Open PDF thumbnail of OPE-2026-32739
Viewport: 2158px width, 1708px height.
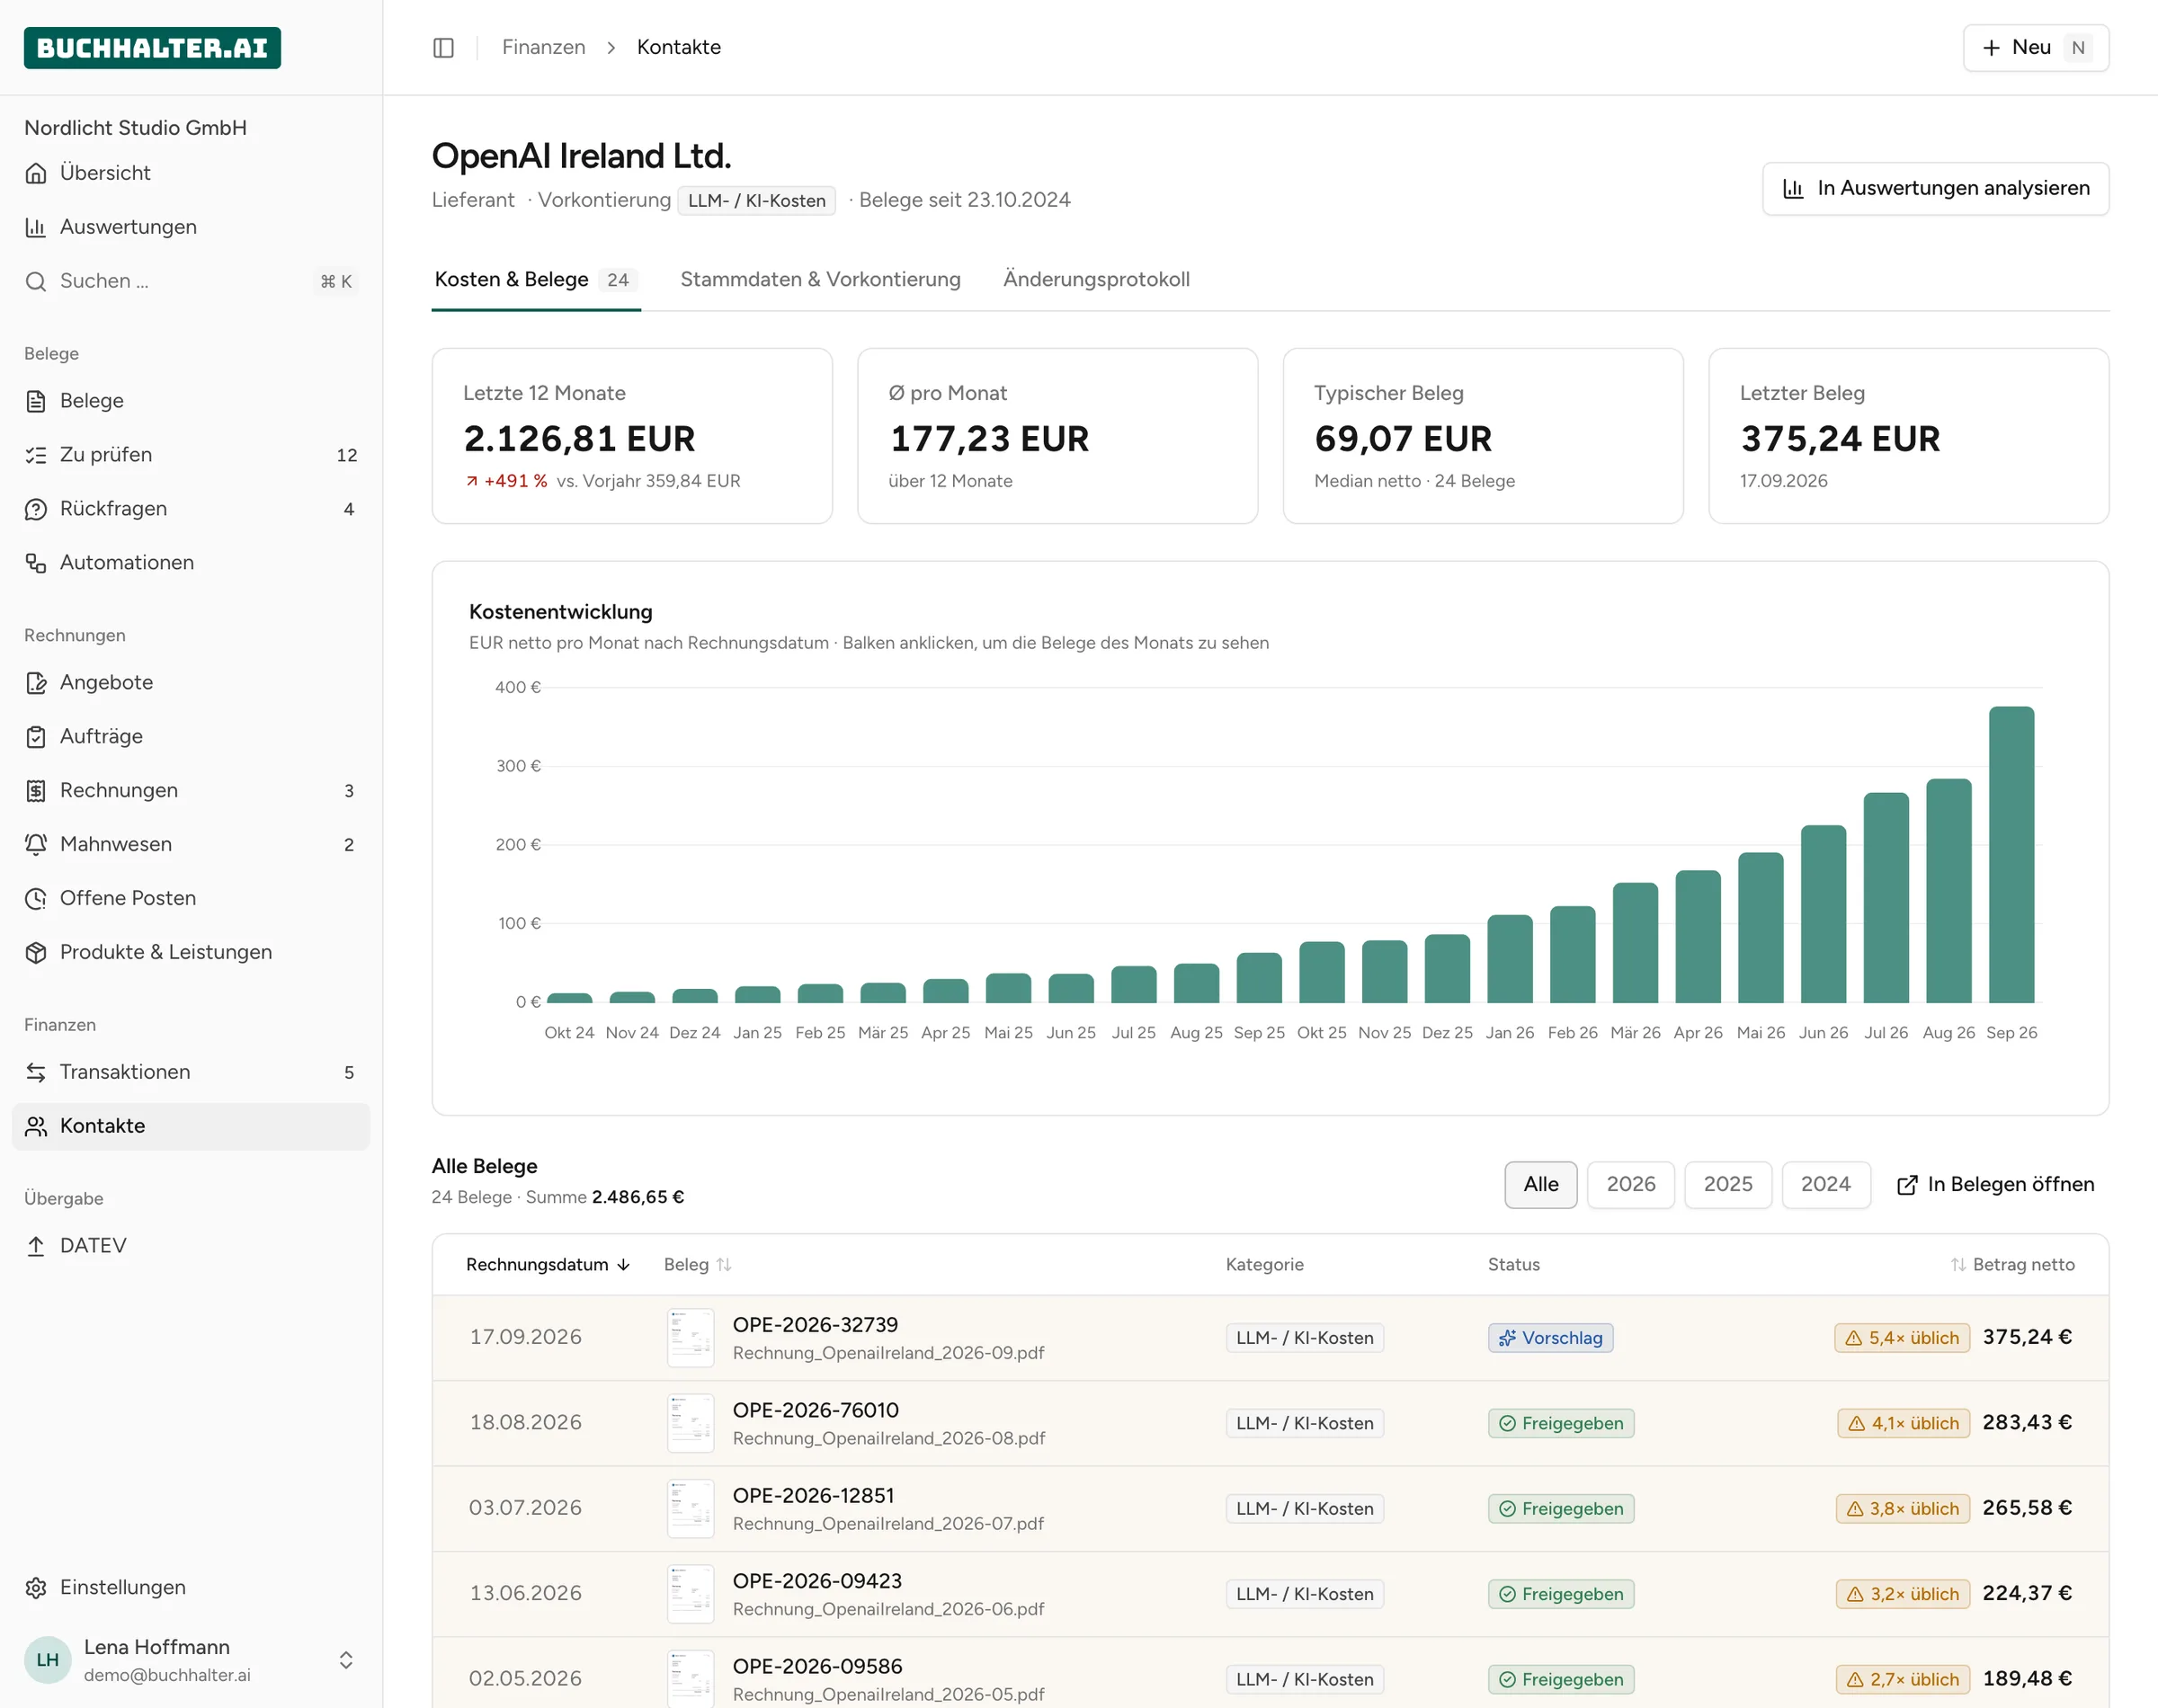pos(691,1338)
